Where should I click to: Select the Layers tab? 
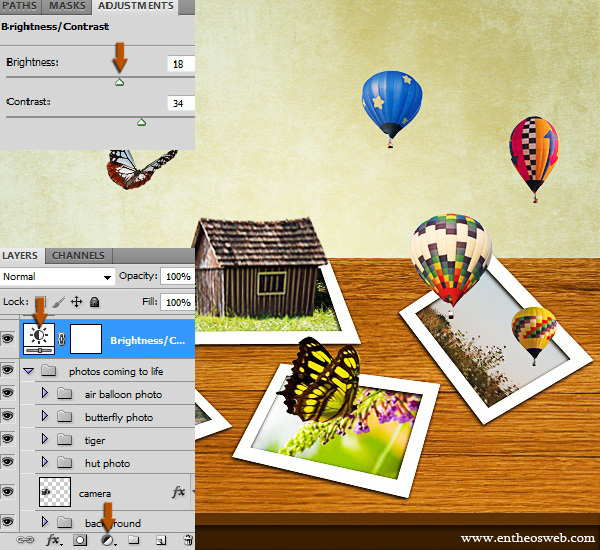(x=20, y=255)
